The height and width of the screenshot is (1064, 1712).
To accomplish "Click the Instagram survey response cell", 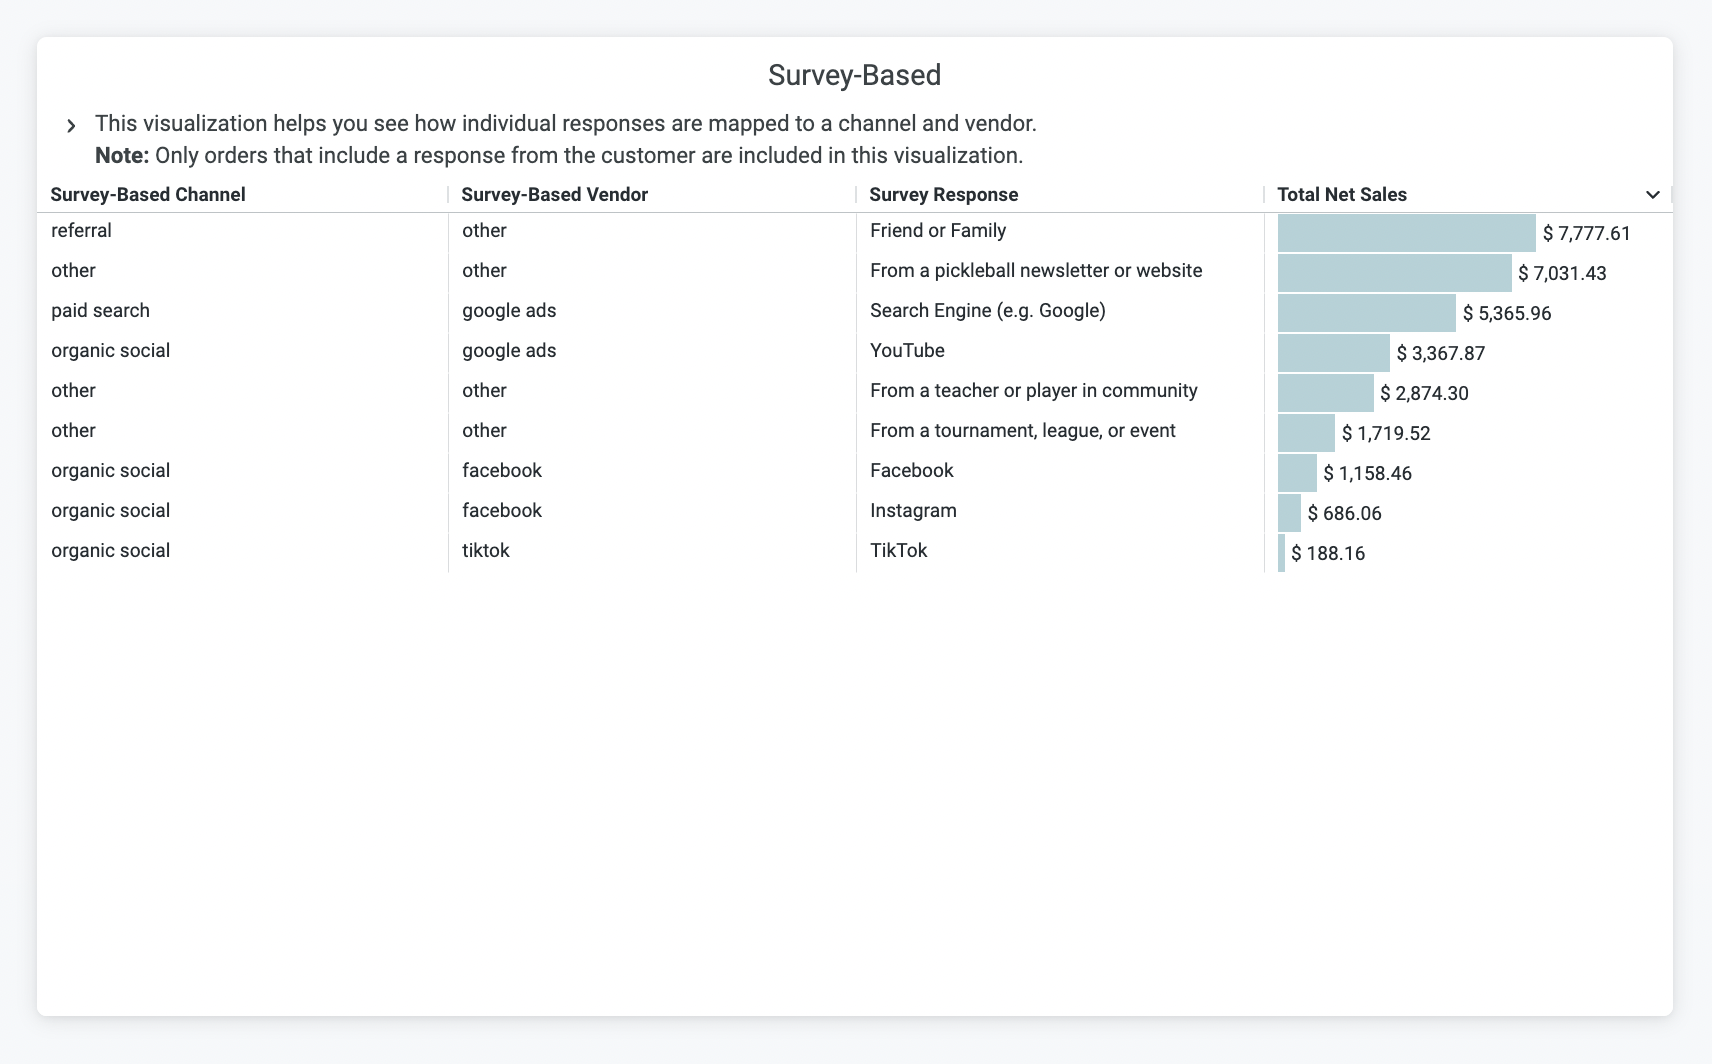I will (913, 511).
